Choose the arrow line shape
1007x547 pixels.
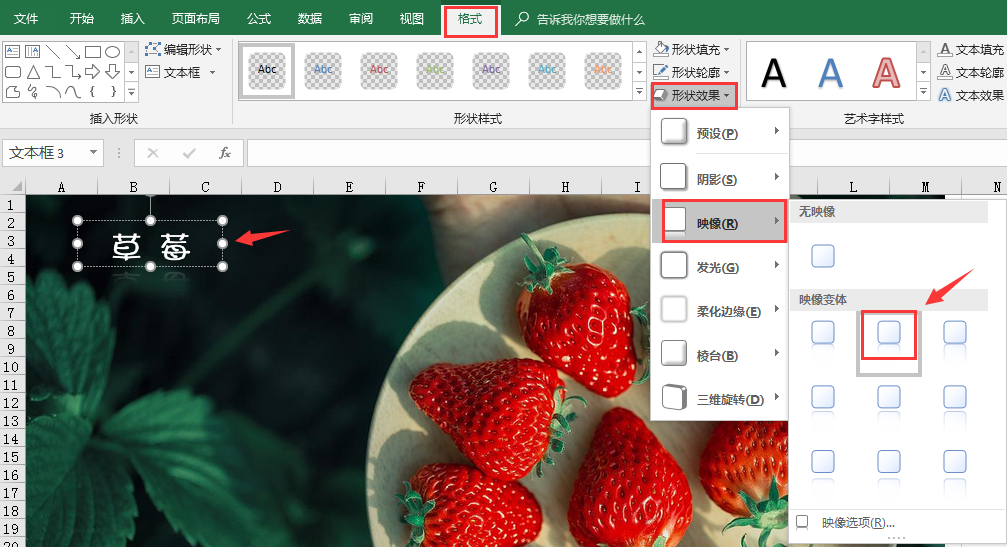tap(73, 51)
